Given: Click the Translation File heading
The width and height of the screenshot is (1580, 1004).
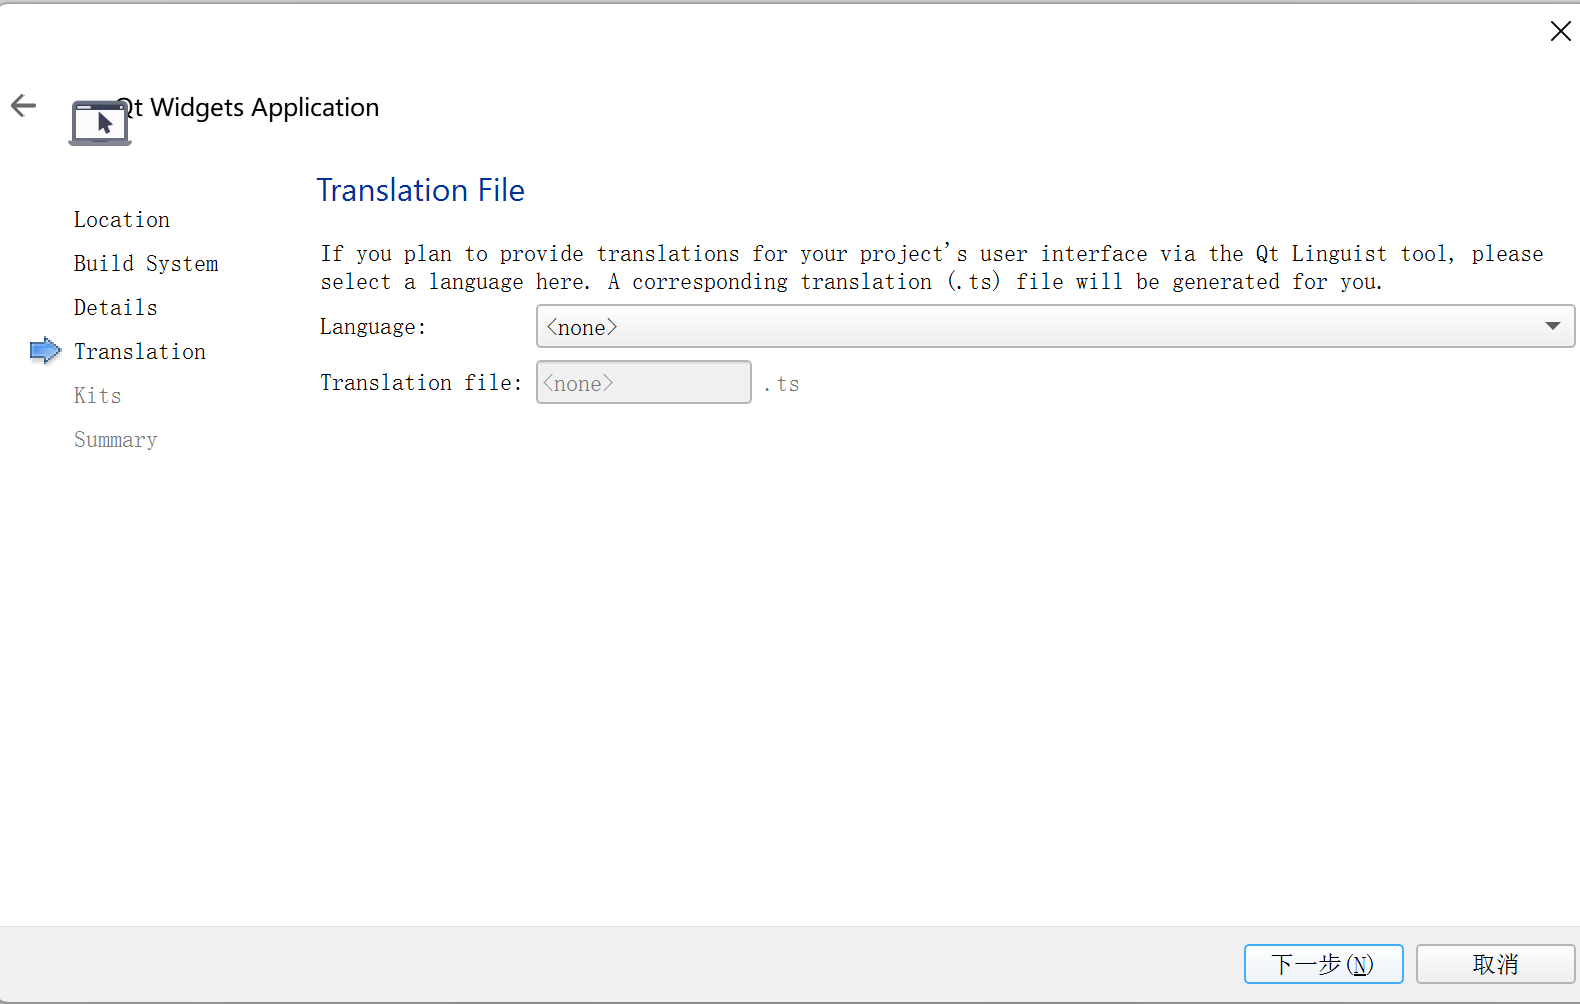Looking at the screenshot, I should 421,190.
